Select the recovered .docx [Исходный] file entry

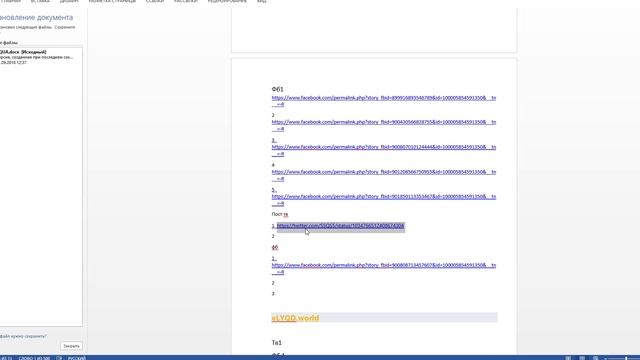click(x=40, y=57)
